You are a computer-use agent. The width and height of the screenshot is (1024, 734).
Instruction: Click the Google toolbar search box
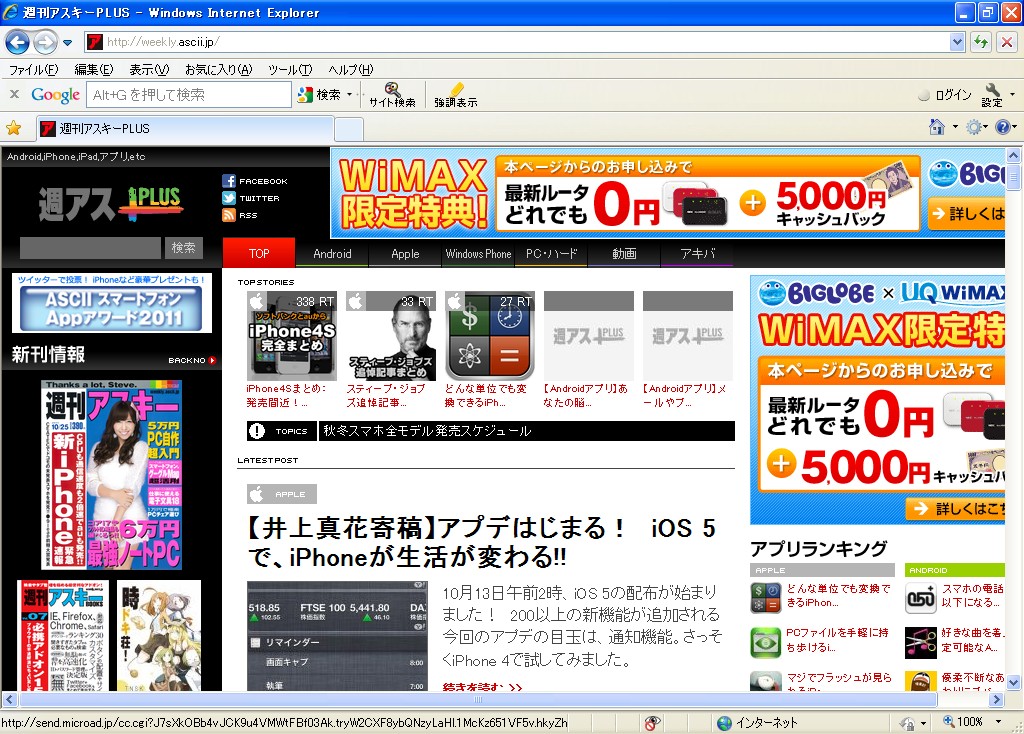click(189, 95)
